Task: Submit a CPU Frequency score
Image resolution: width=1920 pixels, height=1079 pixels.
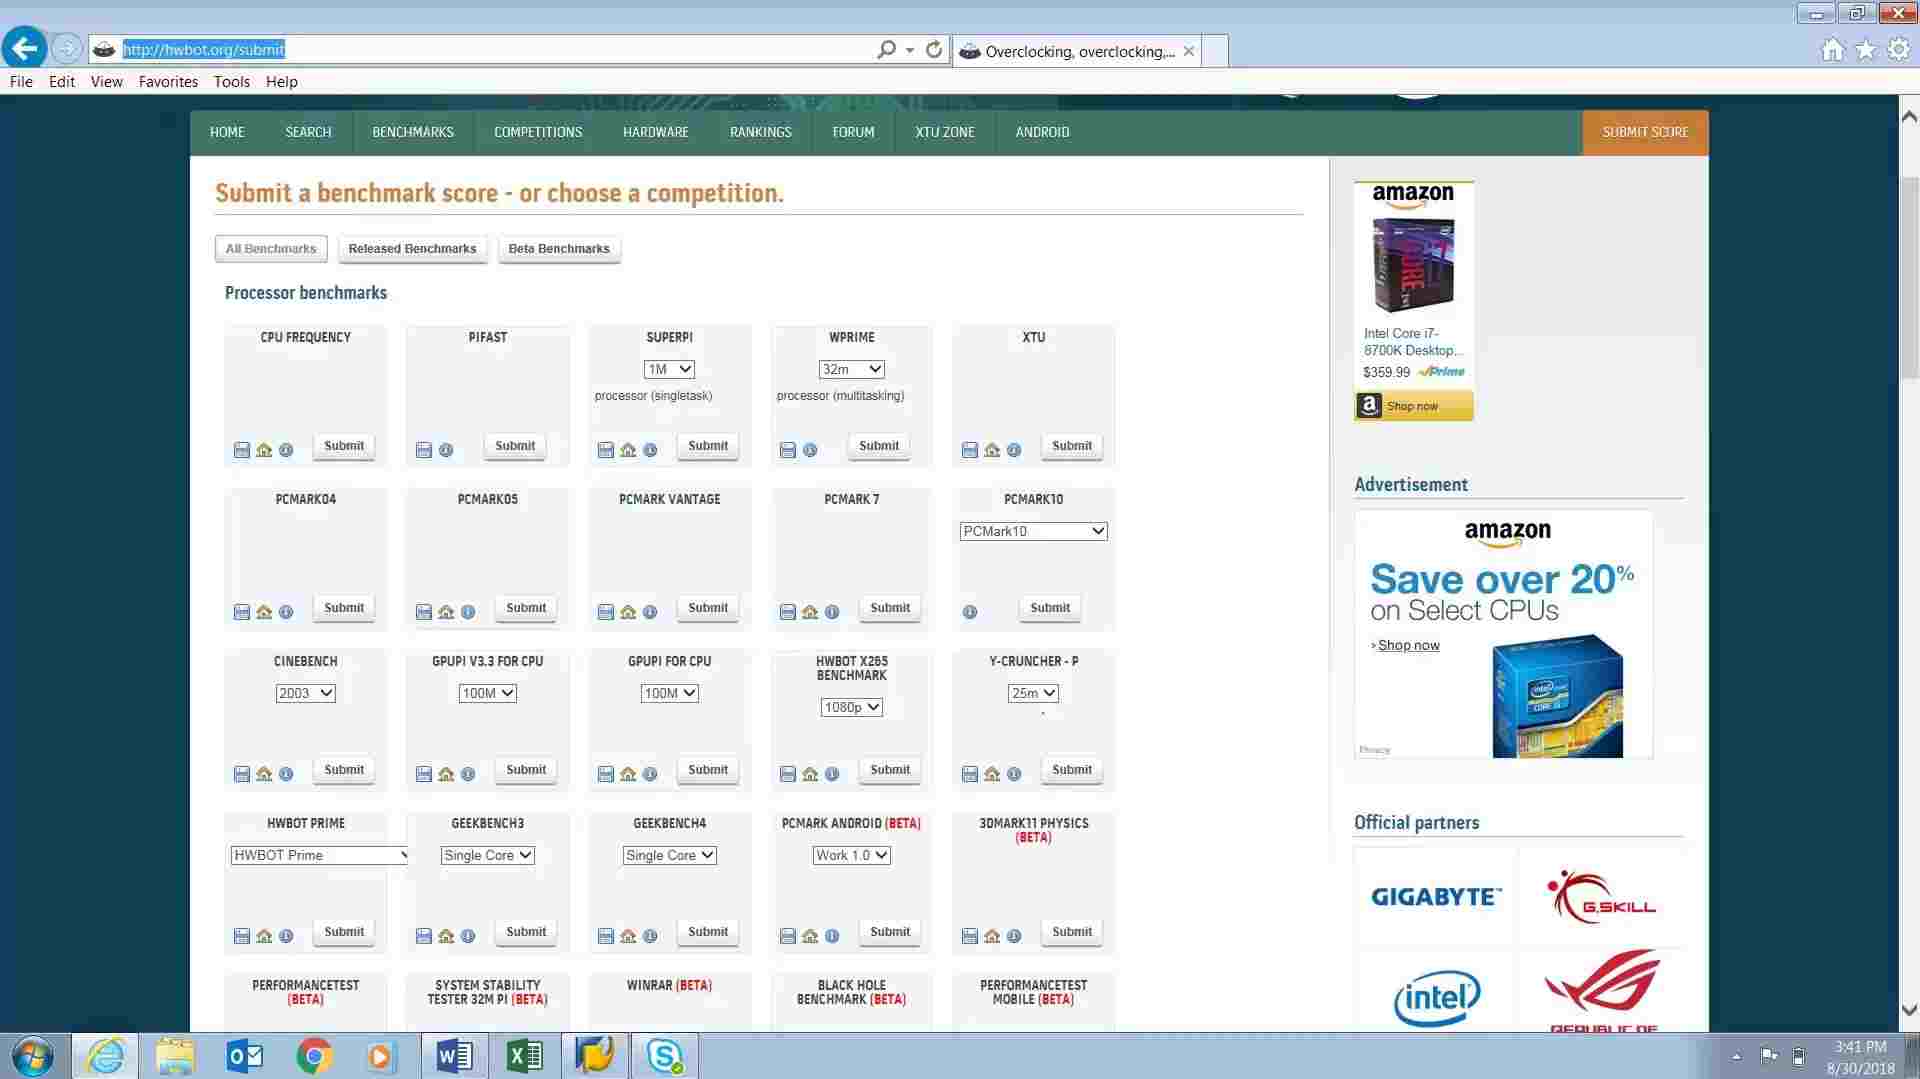Action: pos(344,446)
